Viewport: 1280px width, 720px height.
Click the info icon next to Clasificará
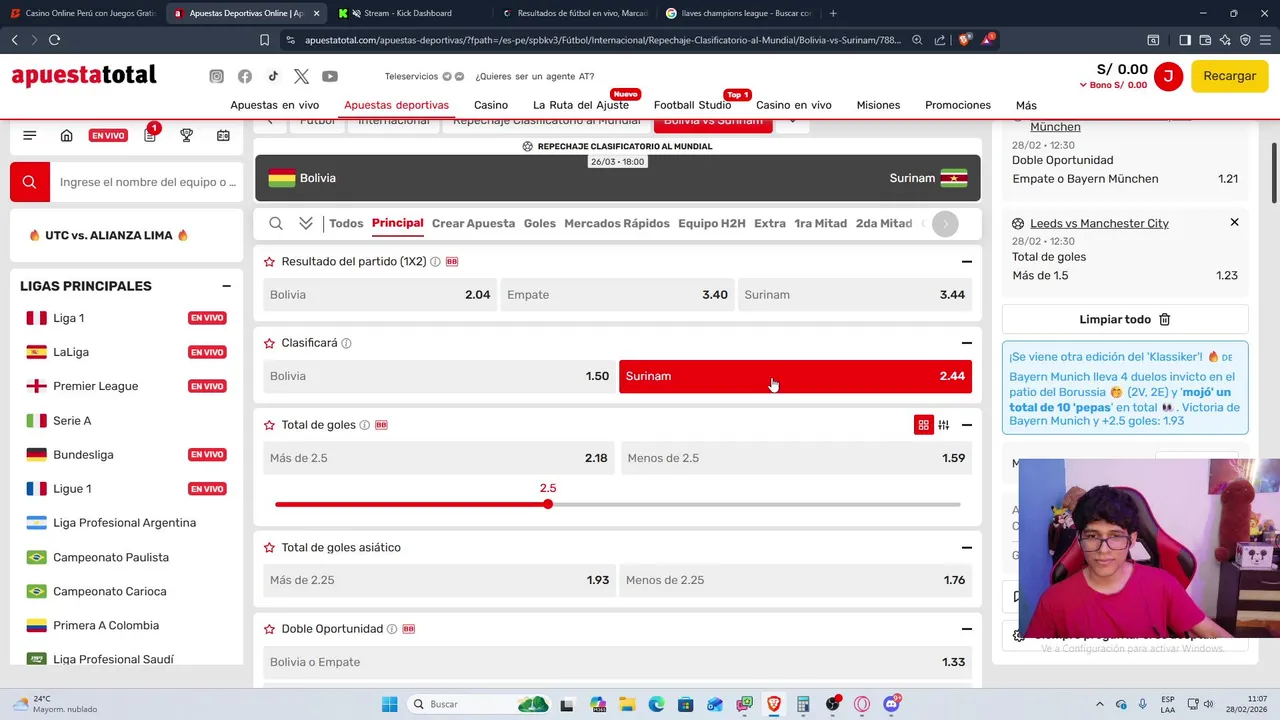click(x=346, y=343)
